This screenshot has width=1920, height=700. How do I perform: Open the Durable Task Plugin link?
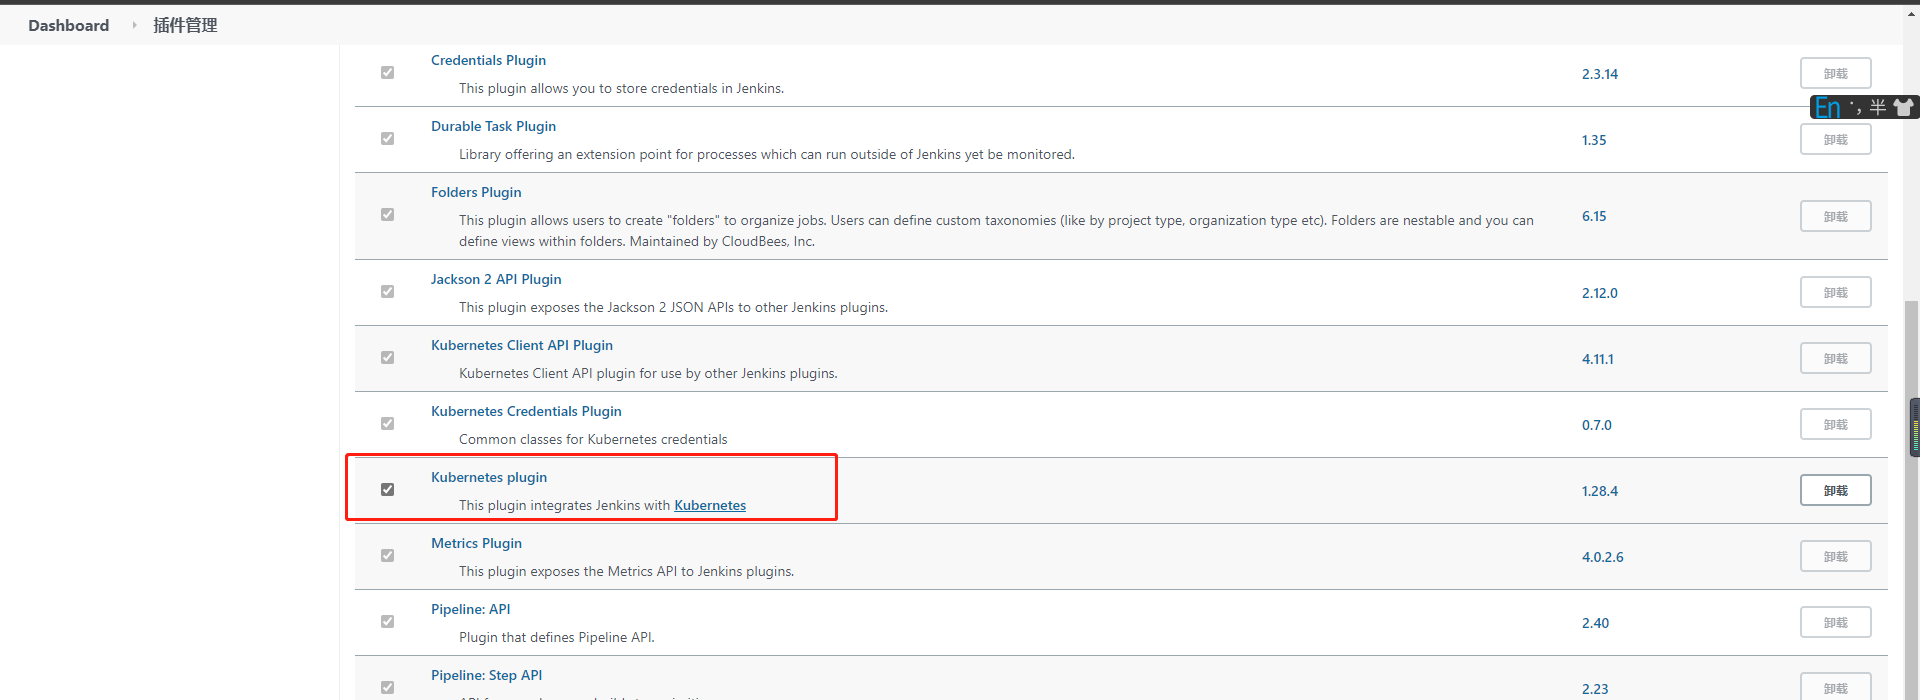pyautogui.click(x=493, y=126)
